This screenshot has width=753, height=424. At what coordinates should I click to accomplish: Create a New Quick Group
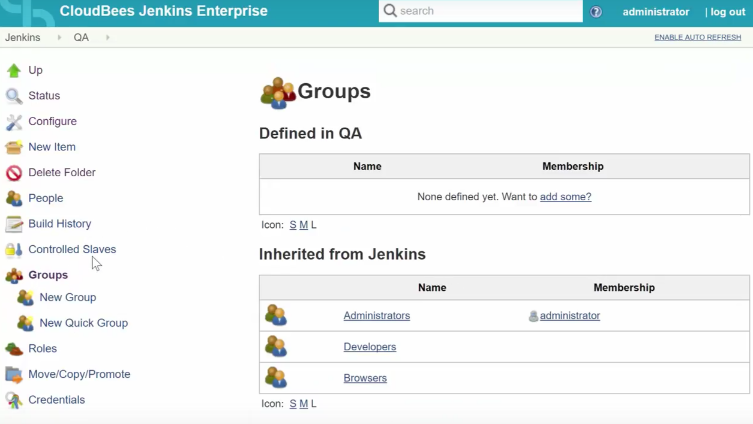pos(84,323)
